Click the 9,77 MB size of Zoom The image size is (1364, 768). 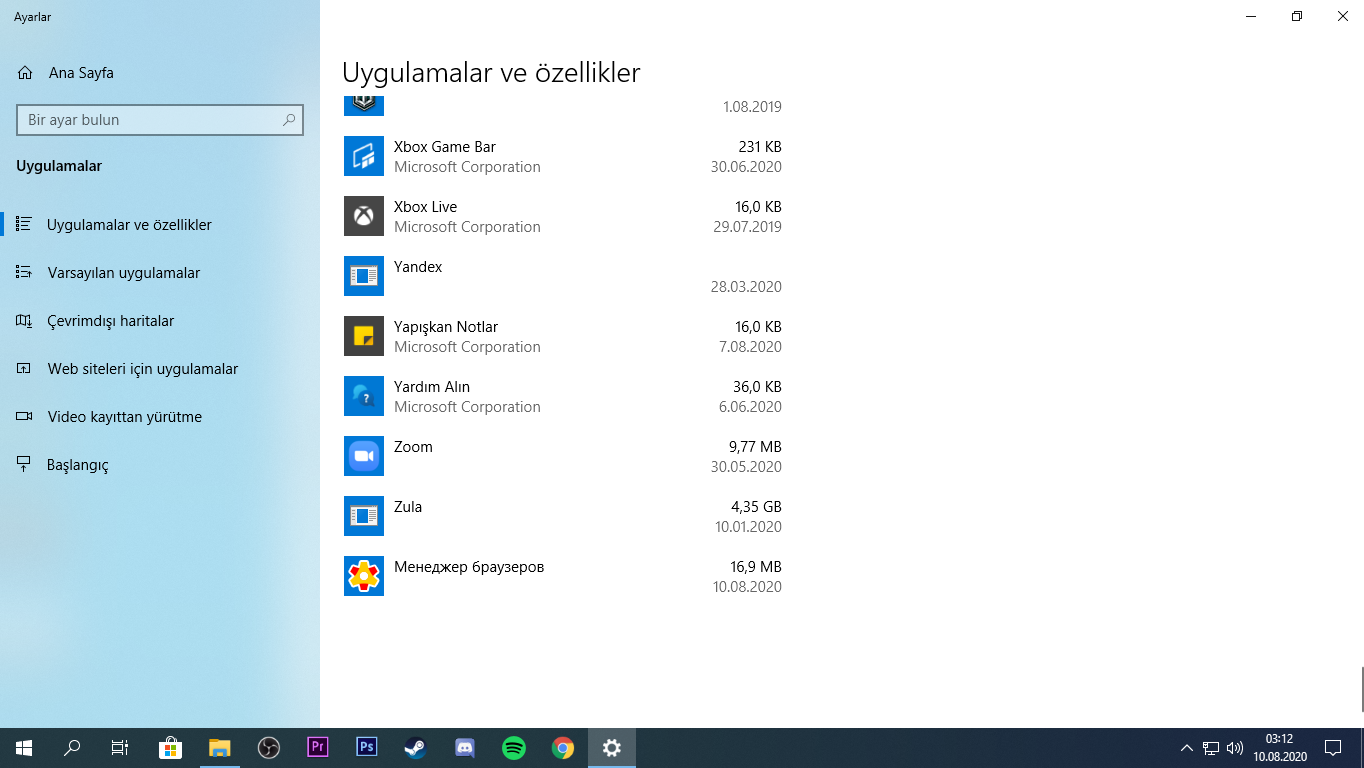pos(755,447)
